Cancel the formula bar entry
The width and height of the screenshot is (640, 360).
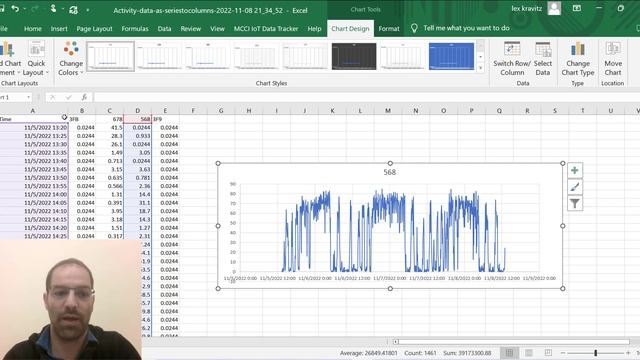coord(52,97)
